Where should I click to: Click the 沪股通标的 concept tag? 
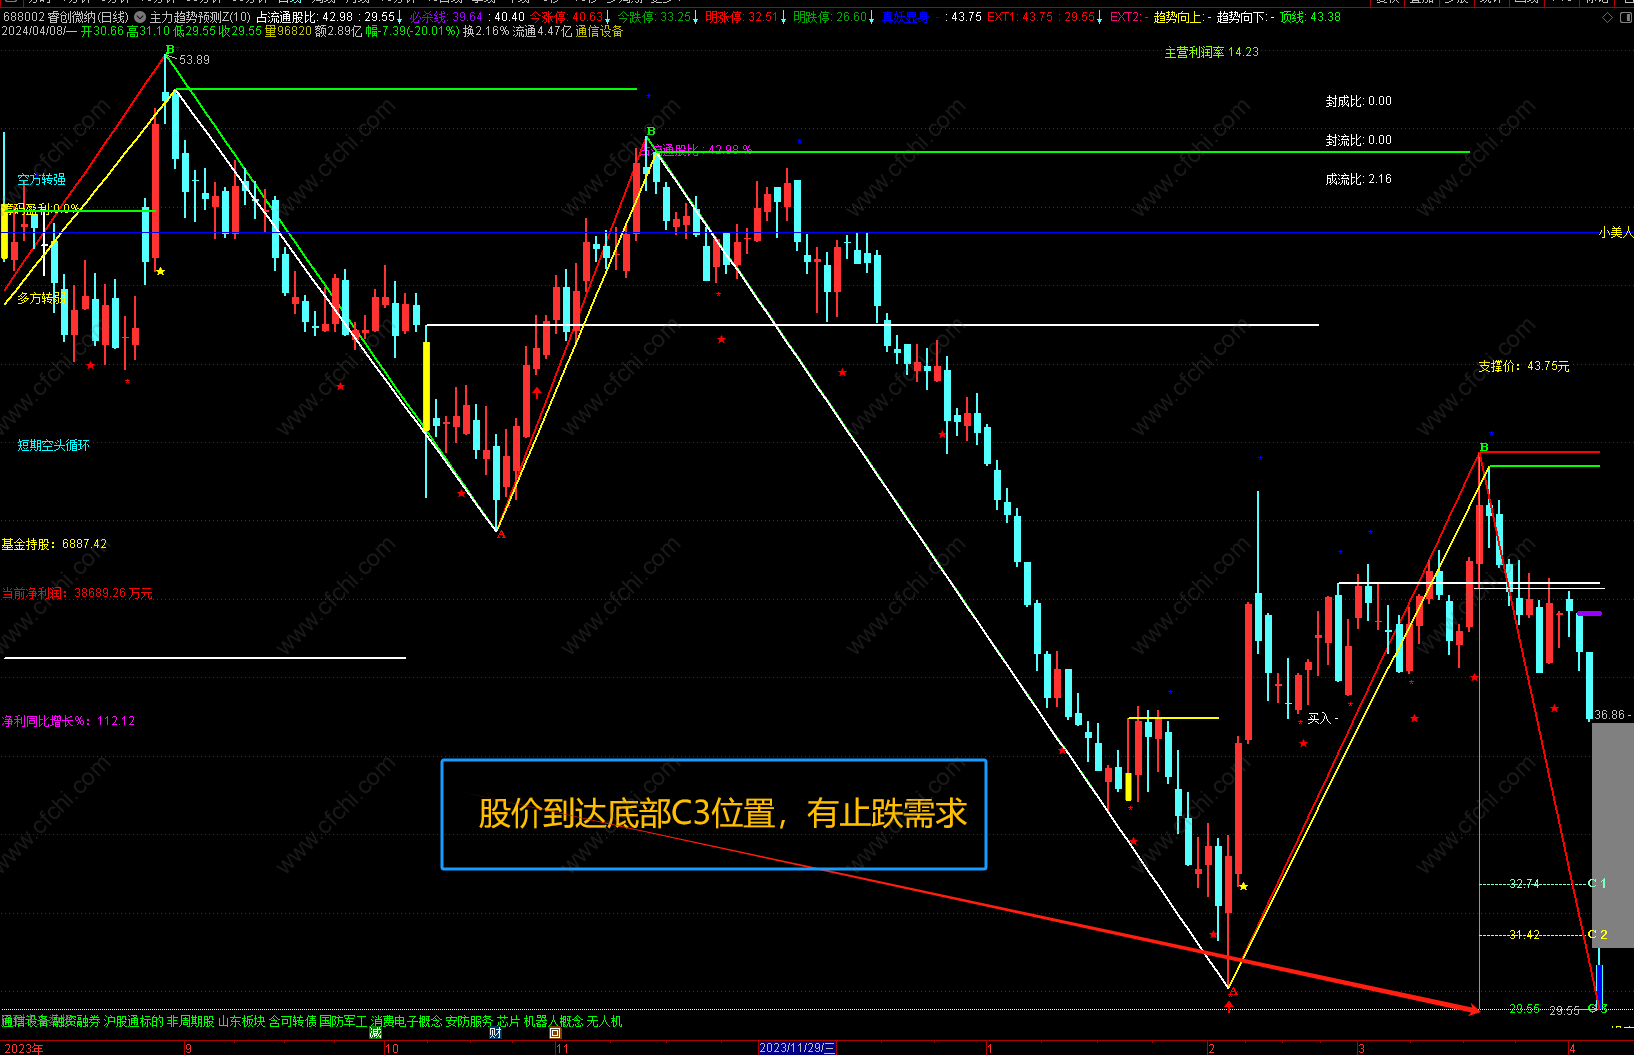[134, 1021]
